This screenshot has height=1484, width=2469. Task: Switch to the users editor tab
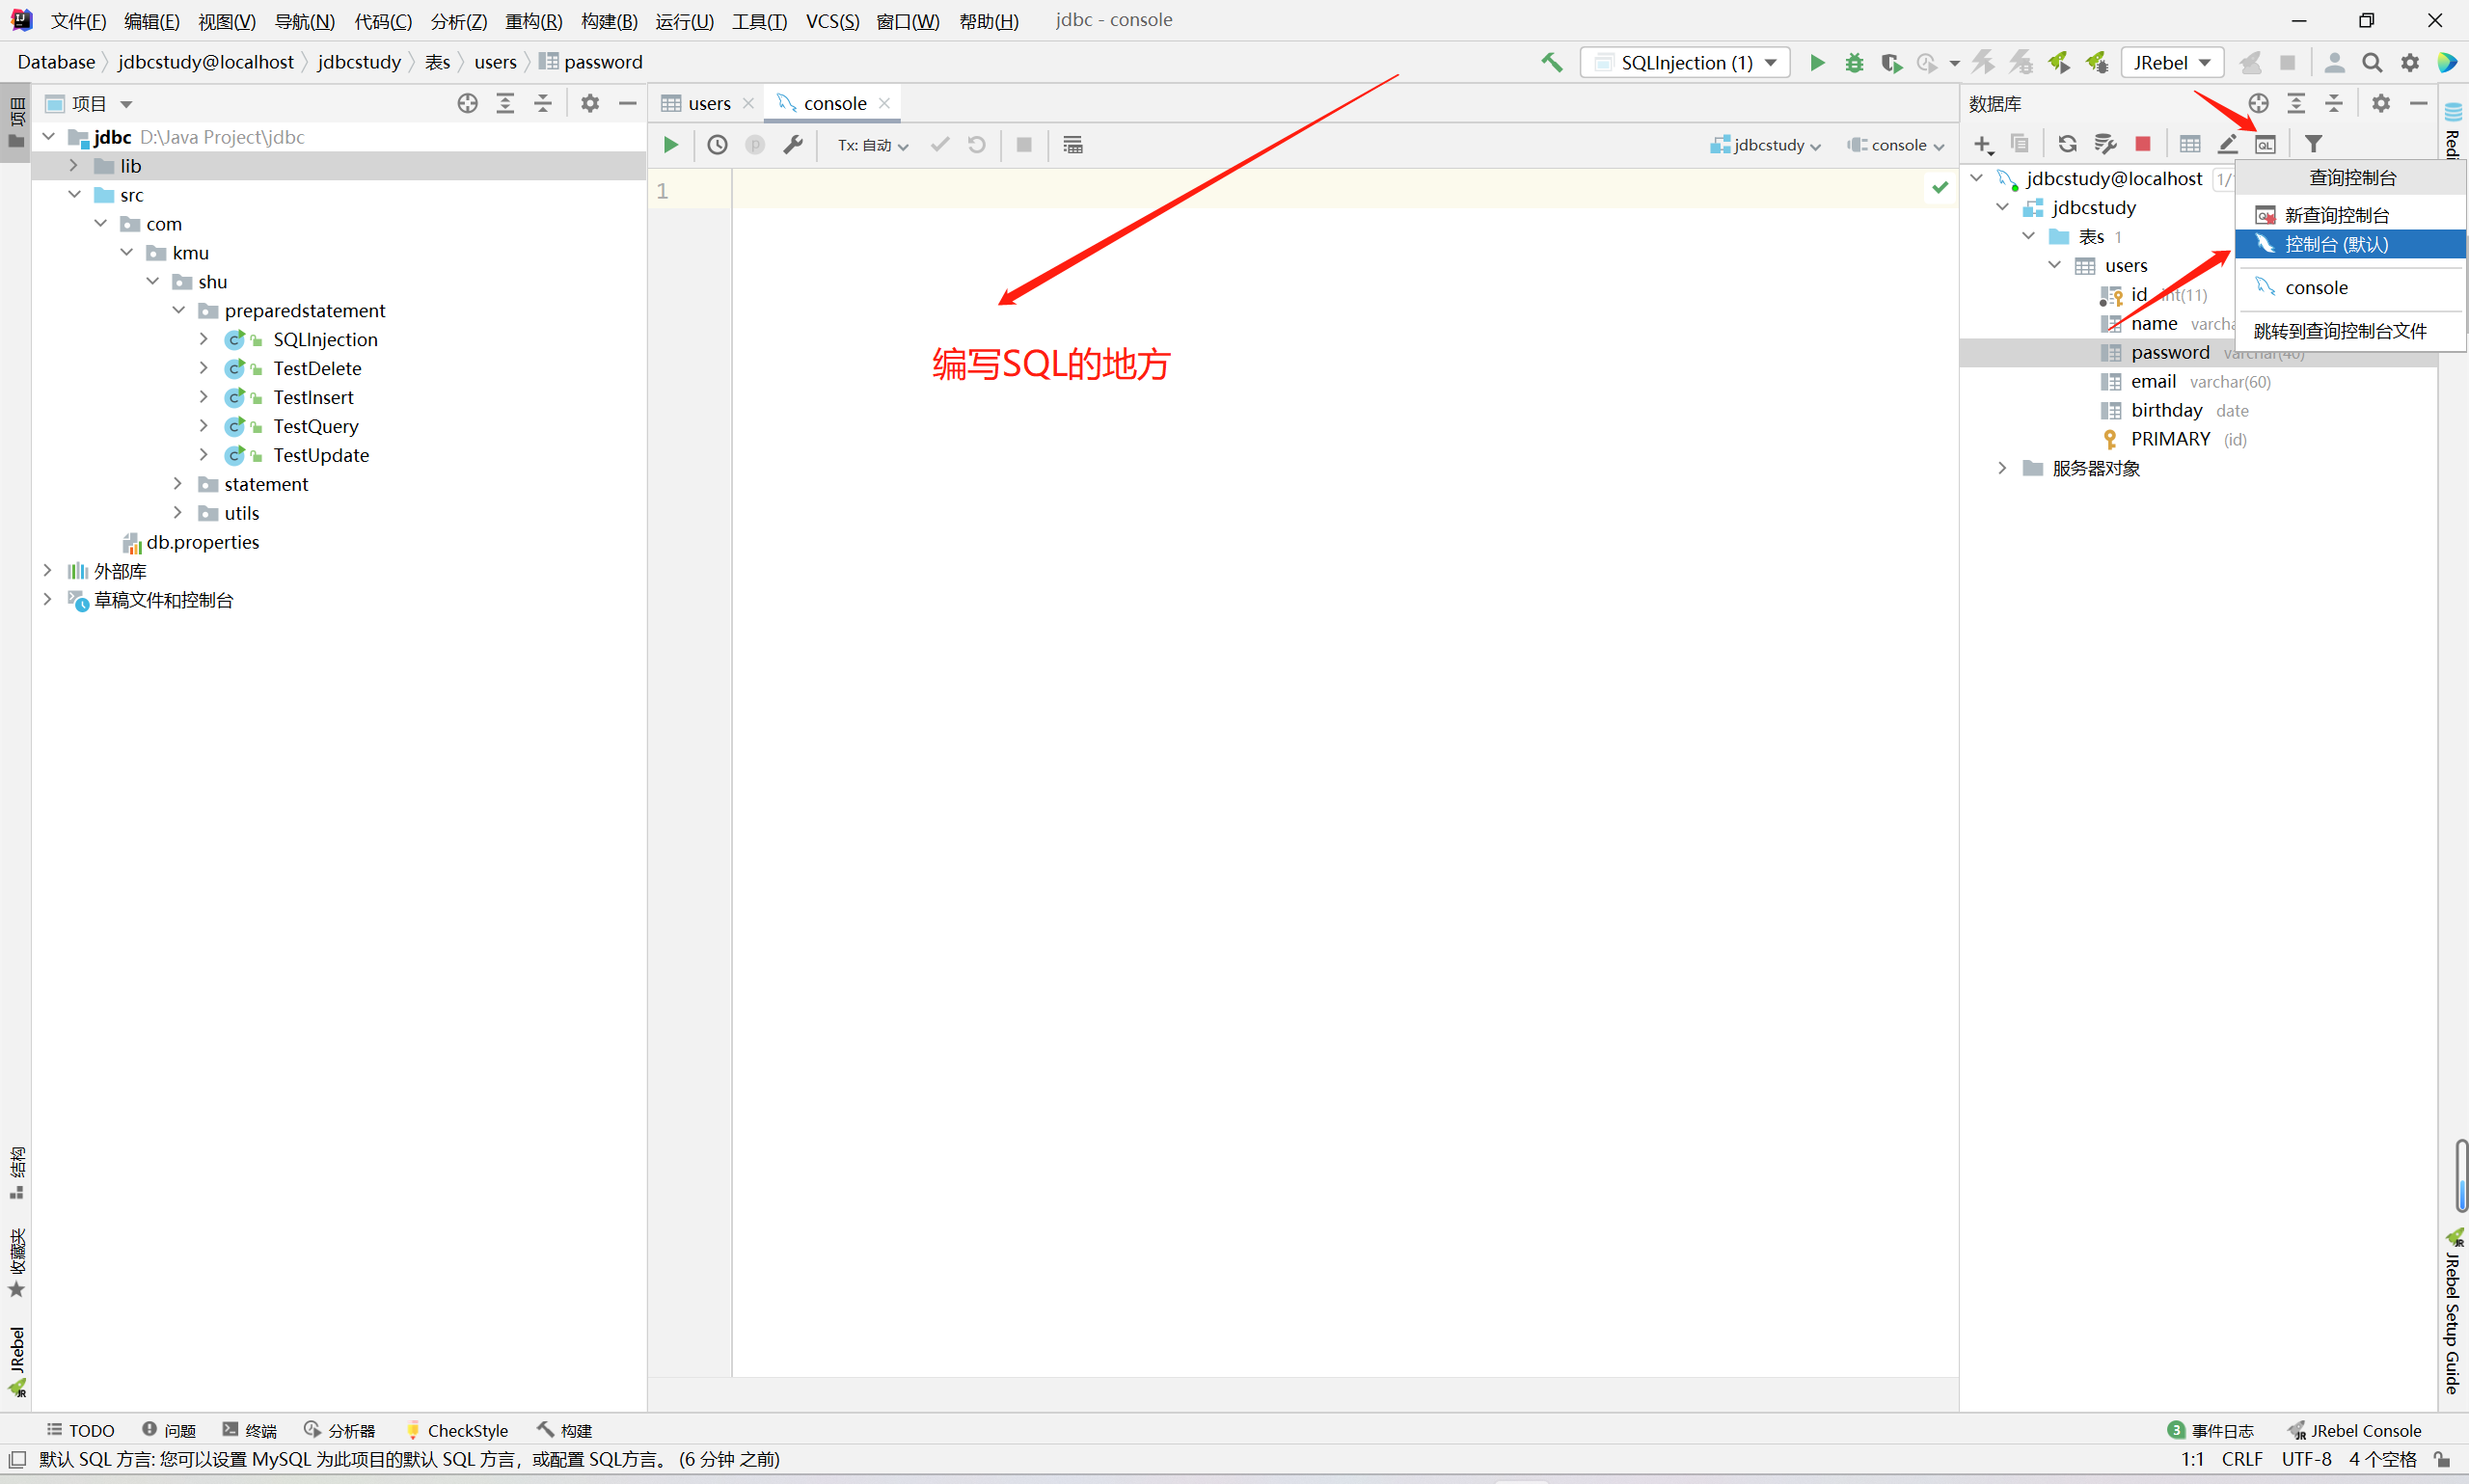pos(708,103)
